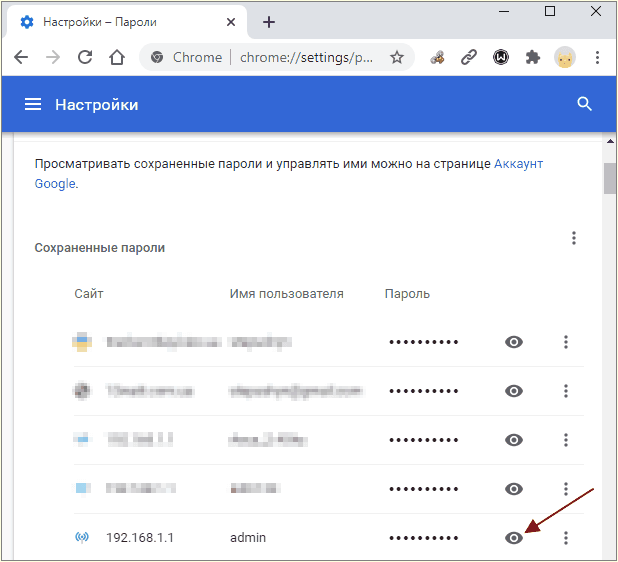Viewport: 618px width, 562px height.
Task: Click the Сохраненные пароли heading
Action: point(100,248)
